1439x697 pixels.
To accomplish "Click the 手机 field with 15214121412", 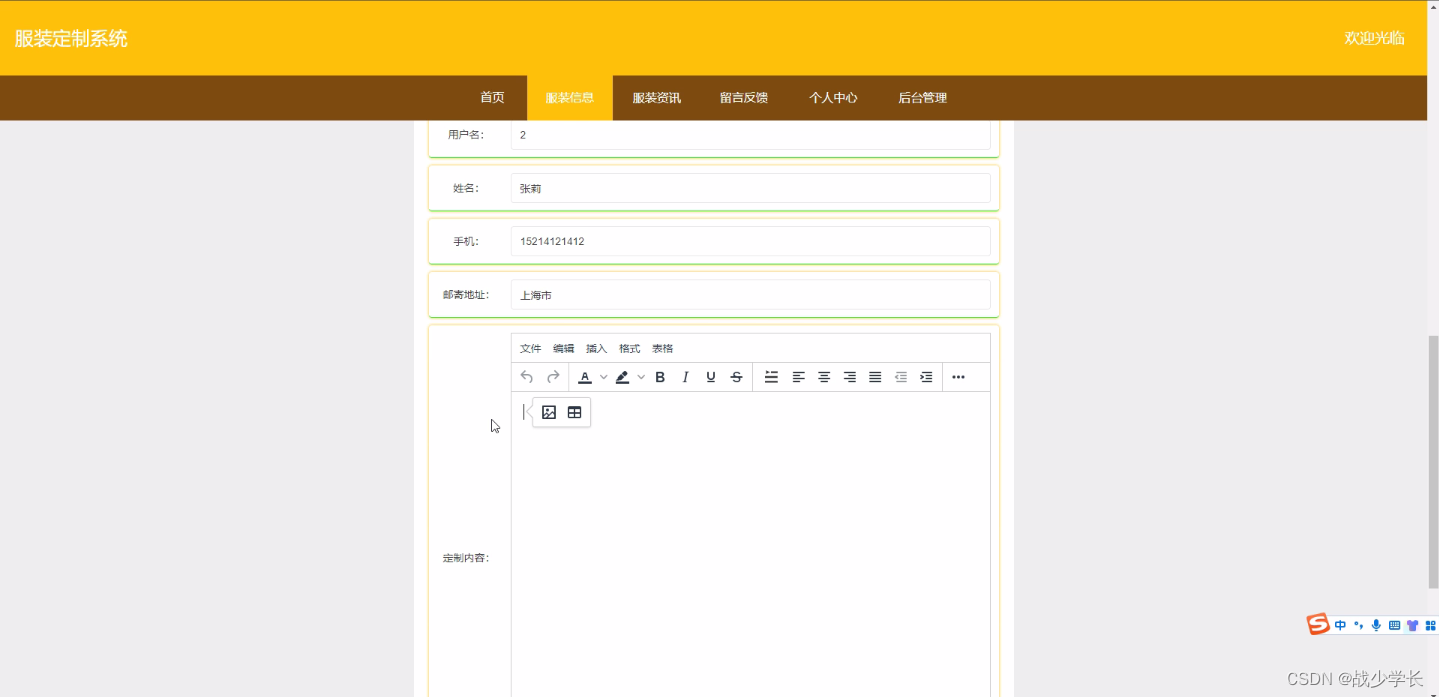I will click(x=750, y=241).
